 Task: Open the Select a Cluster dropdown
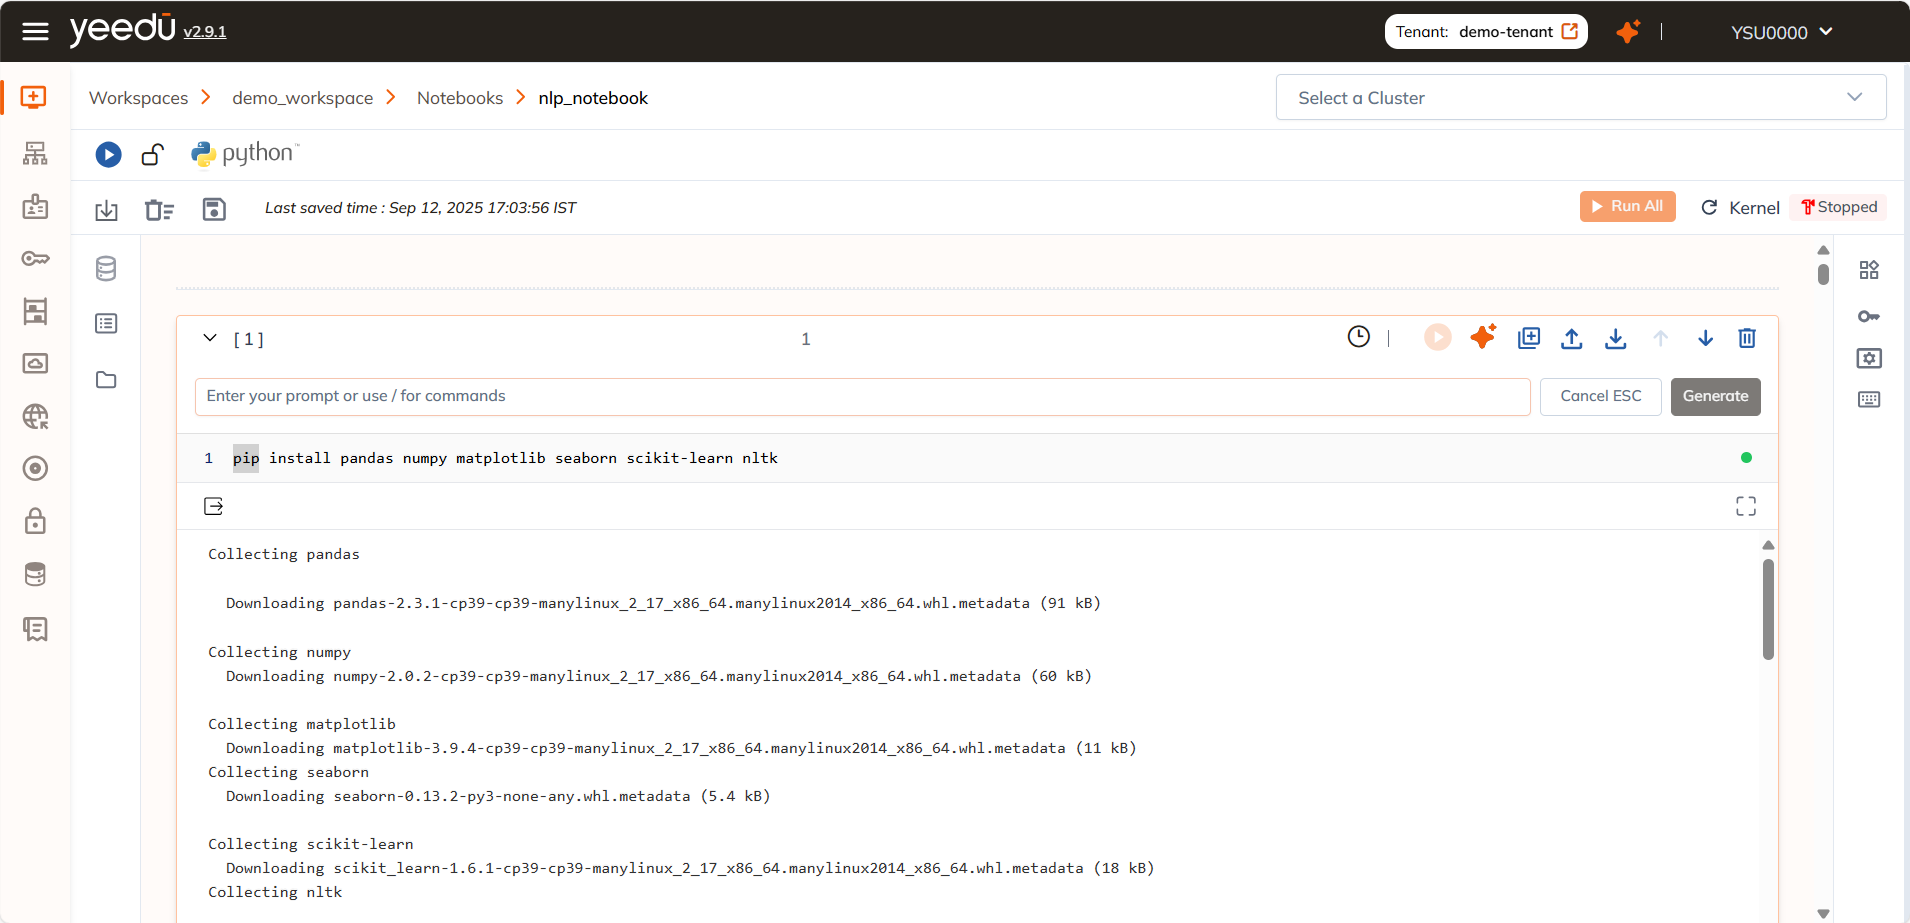click(x=1580, y=98)
